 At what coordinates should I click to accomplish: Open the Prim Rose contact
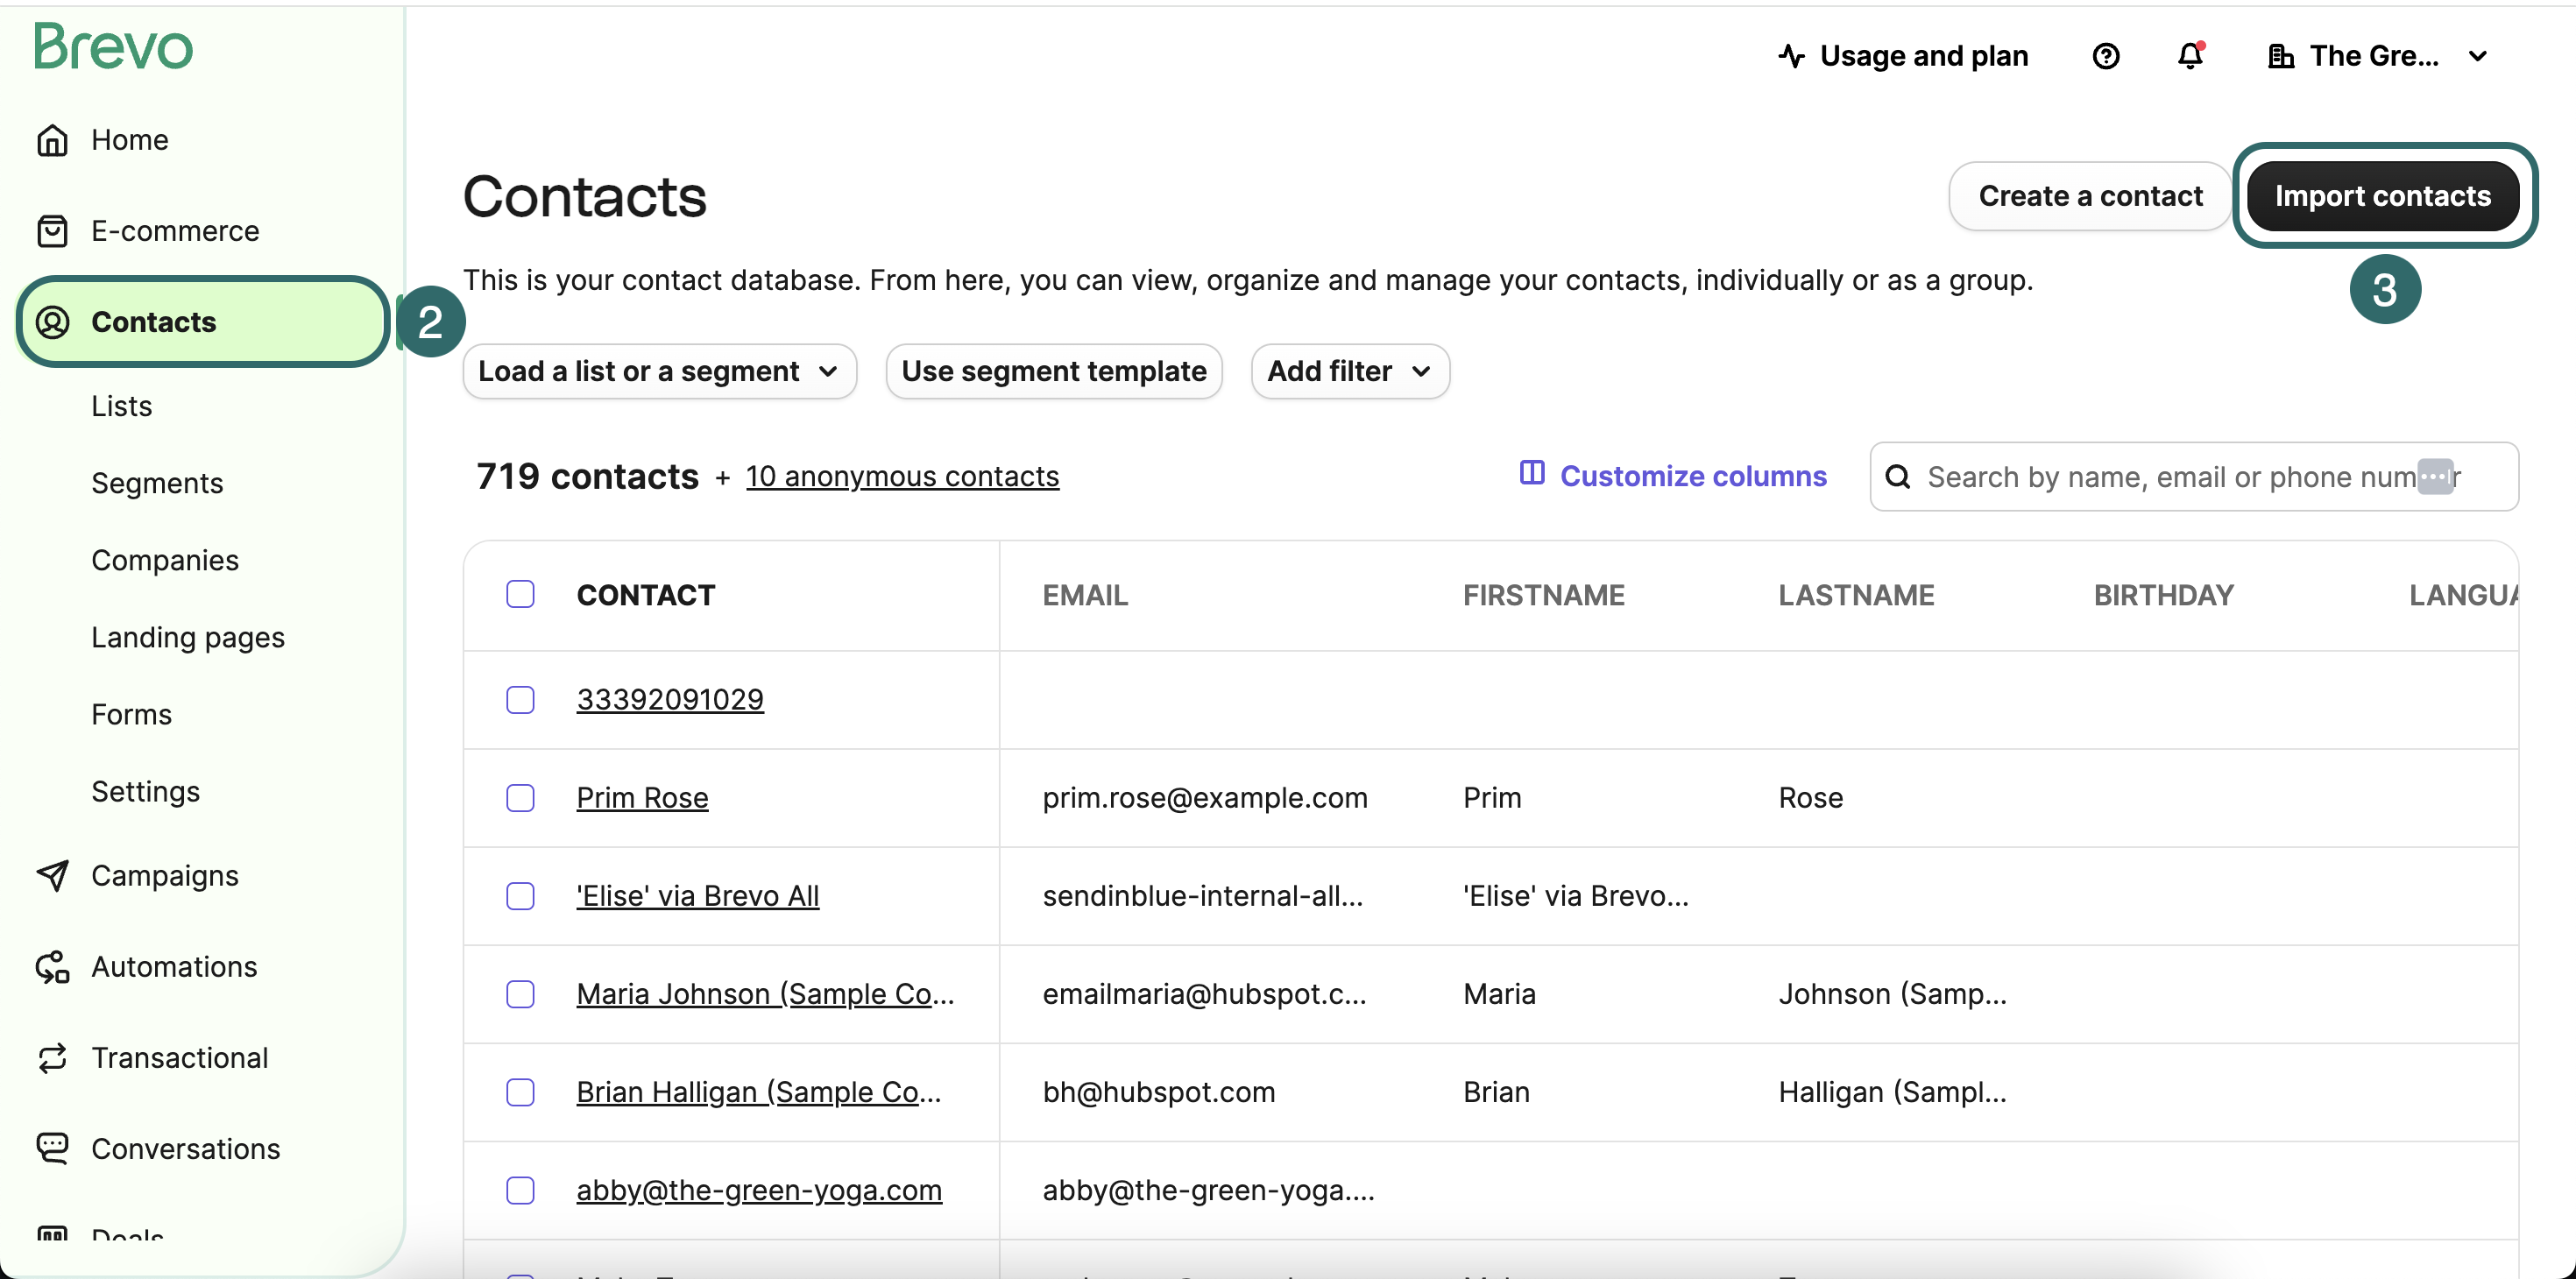642,798
